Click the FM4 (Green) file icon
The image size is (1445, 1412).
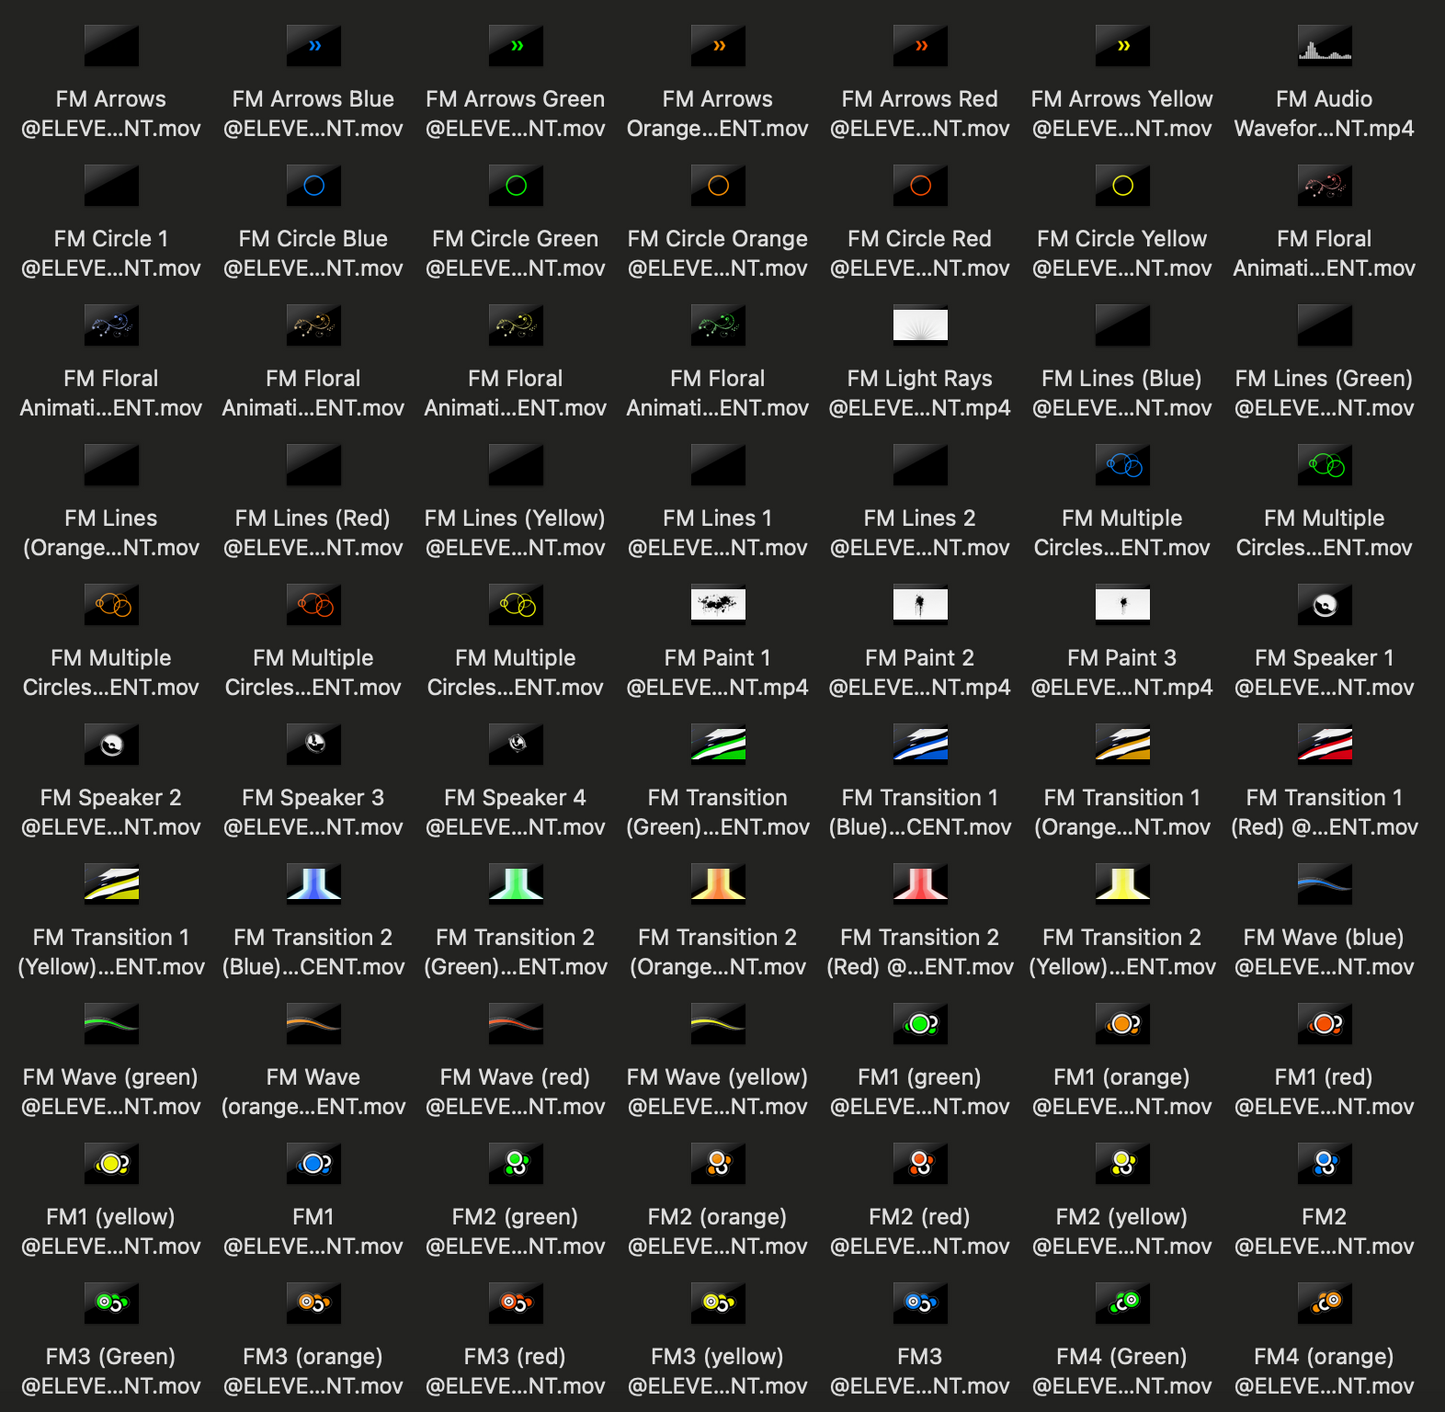coord(1122,1303)
